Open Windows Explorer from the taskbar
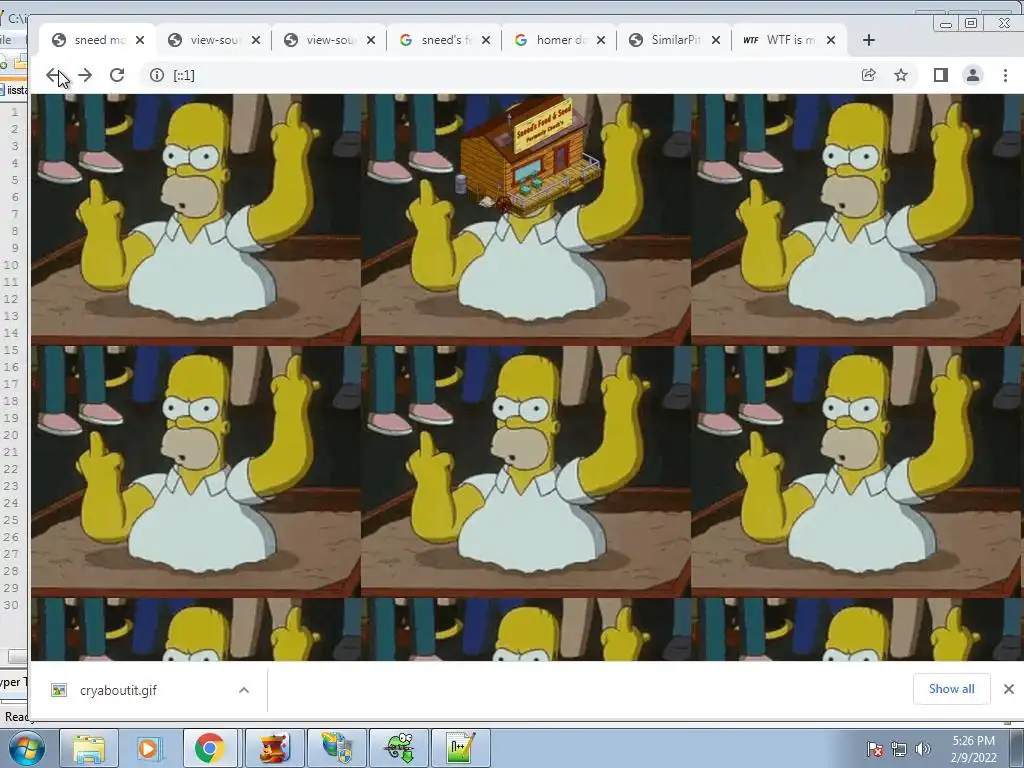 (x=89, y=748)
